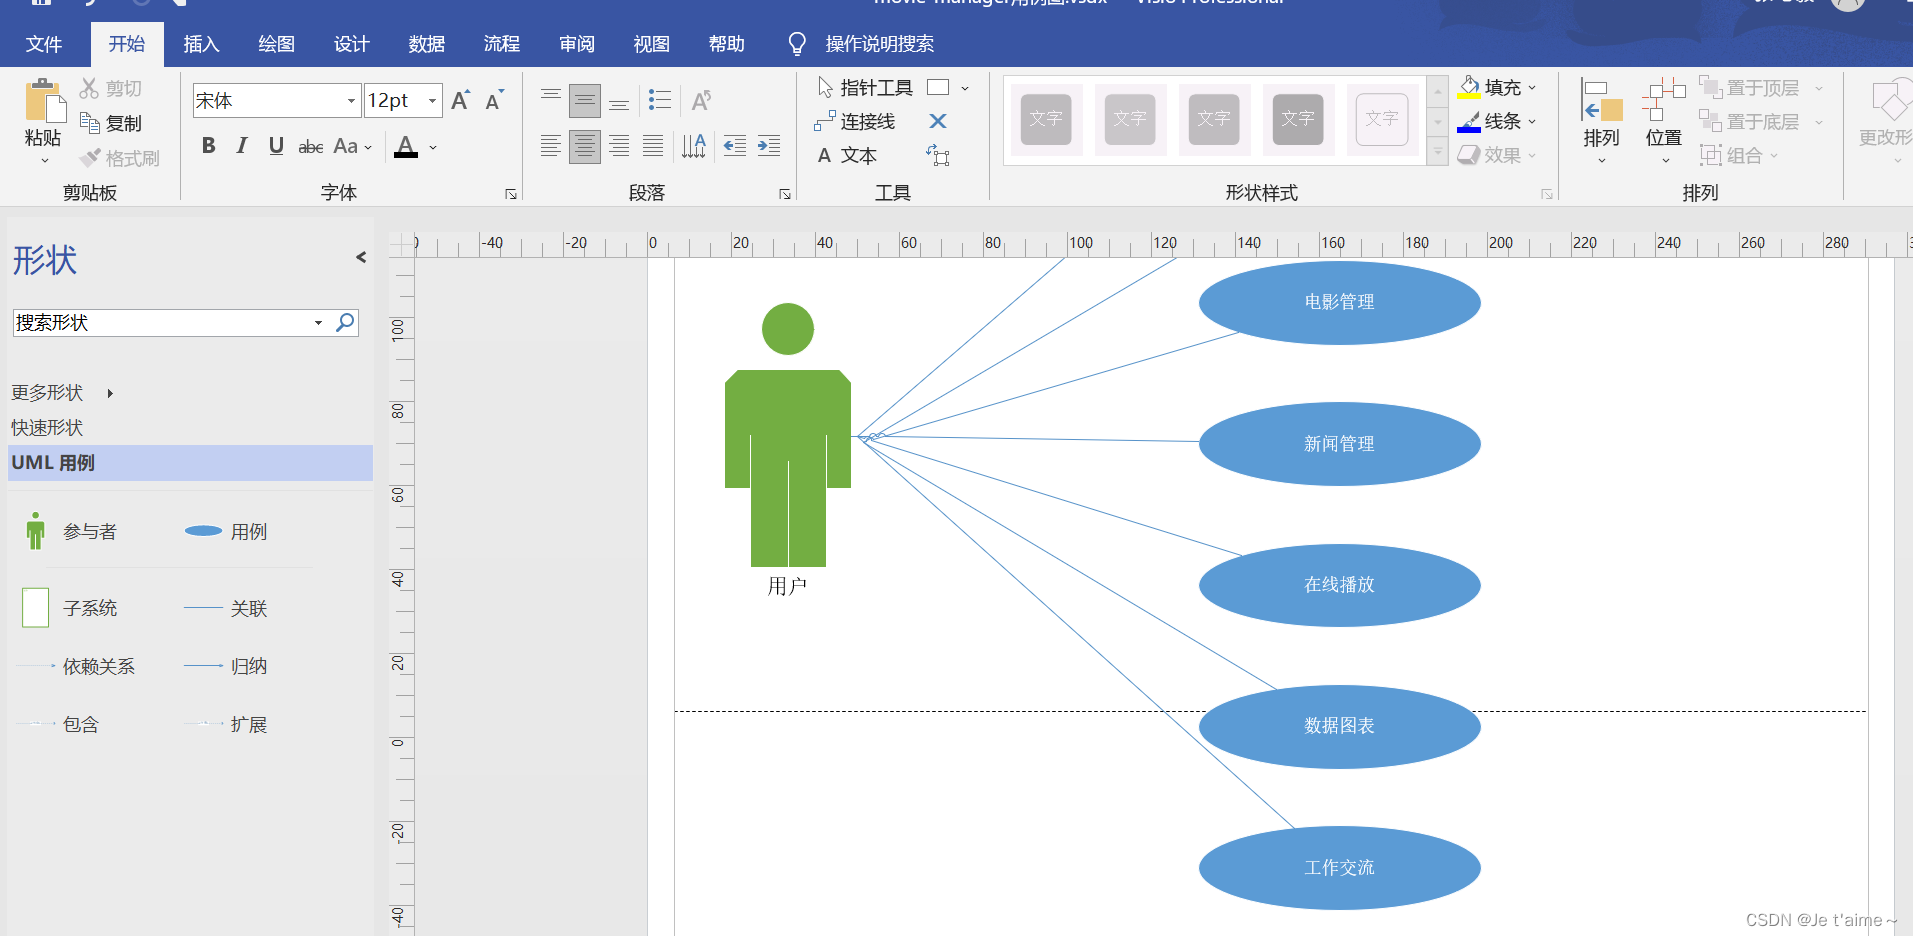
Task: Toggle bold formatting
Action: [208, 146]
